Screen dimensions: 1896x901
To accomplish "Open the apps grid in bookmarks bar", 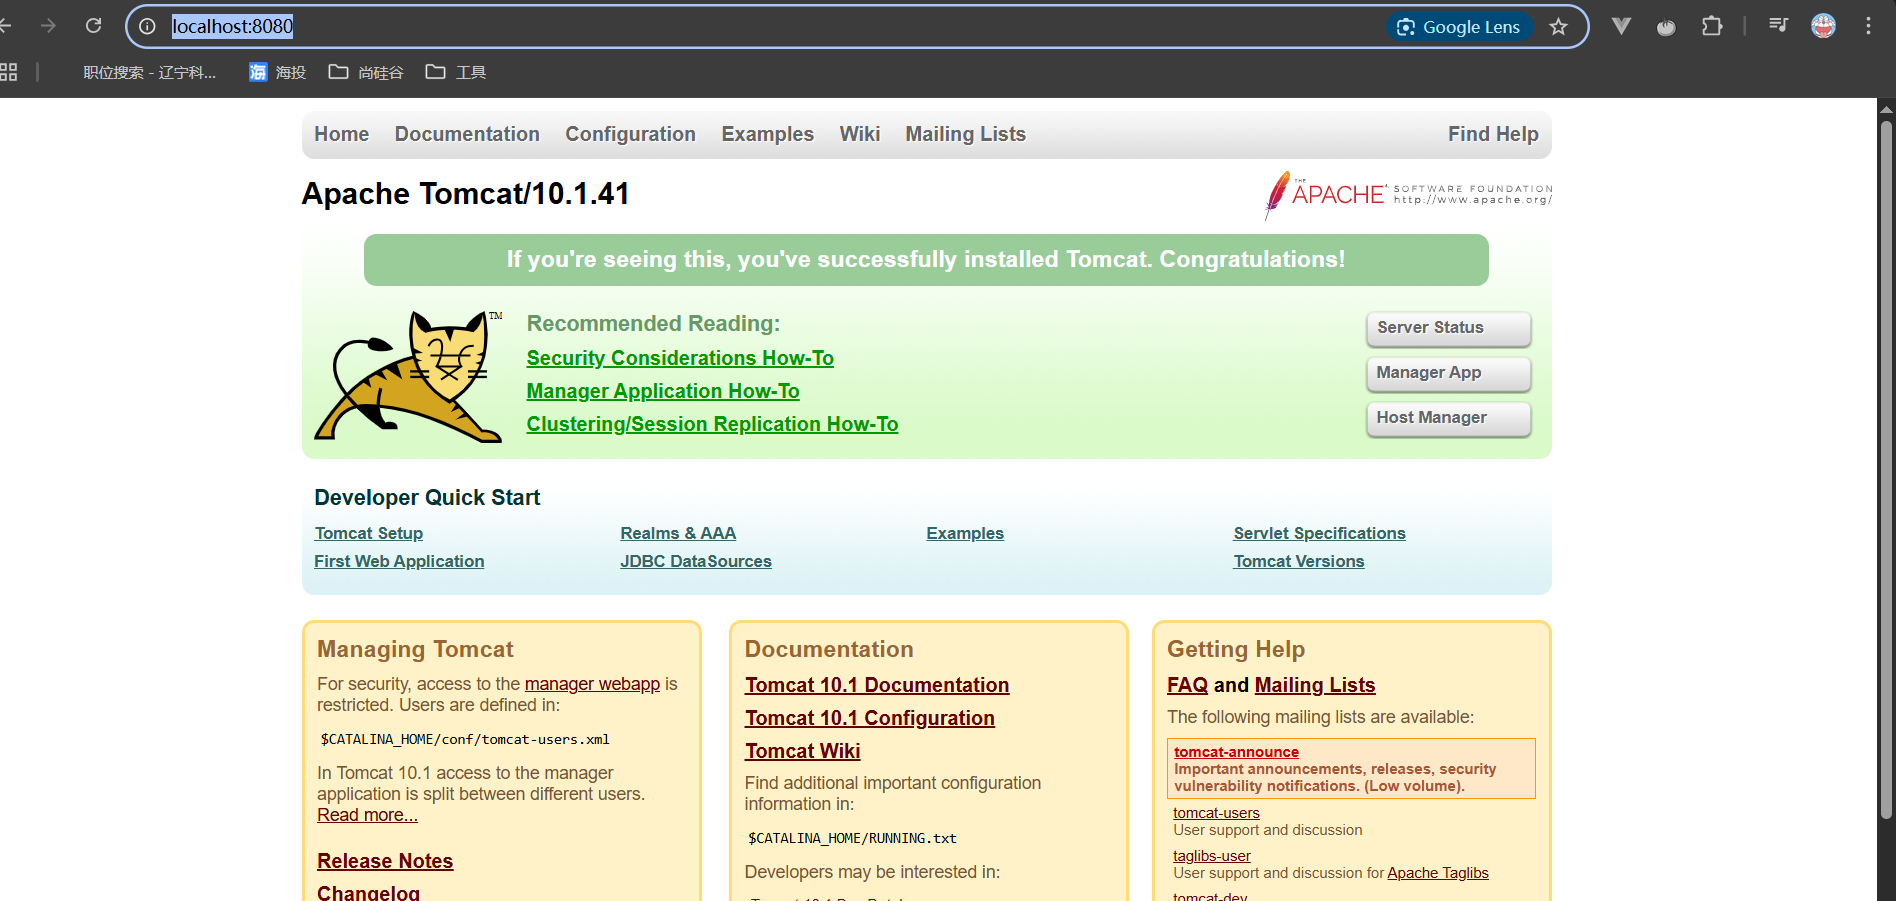I will pyautogui.click(x=8, y=72).
